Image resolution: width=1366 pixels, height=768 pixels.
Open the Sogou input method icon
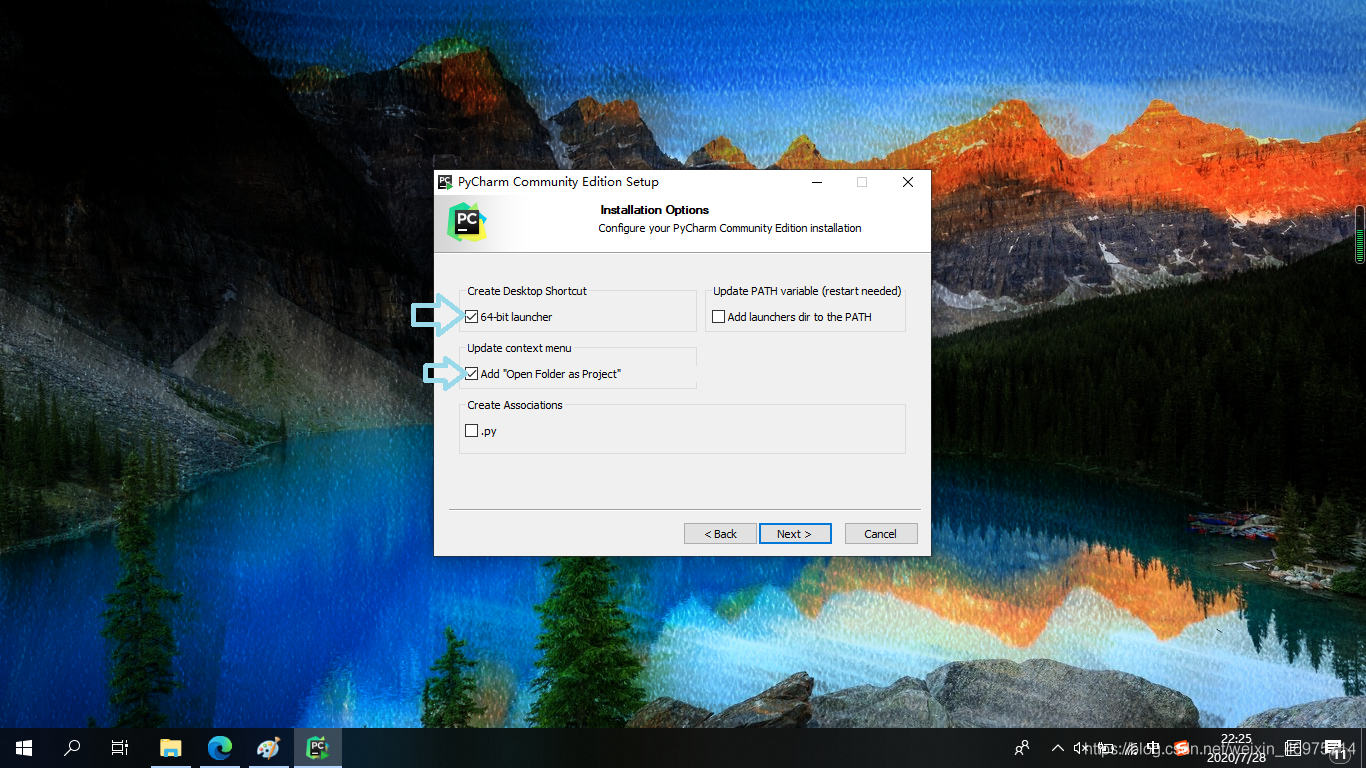pos(1182,748)
